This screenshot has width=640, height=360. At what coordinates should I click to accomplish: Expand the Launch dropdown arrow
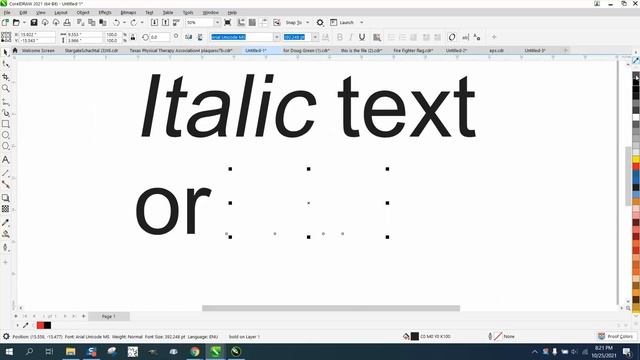(362, 22)
